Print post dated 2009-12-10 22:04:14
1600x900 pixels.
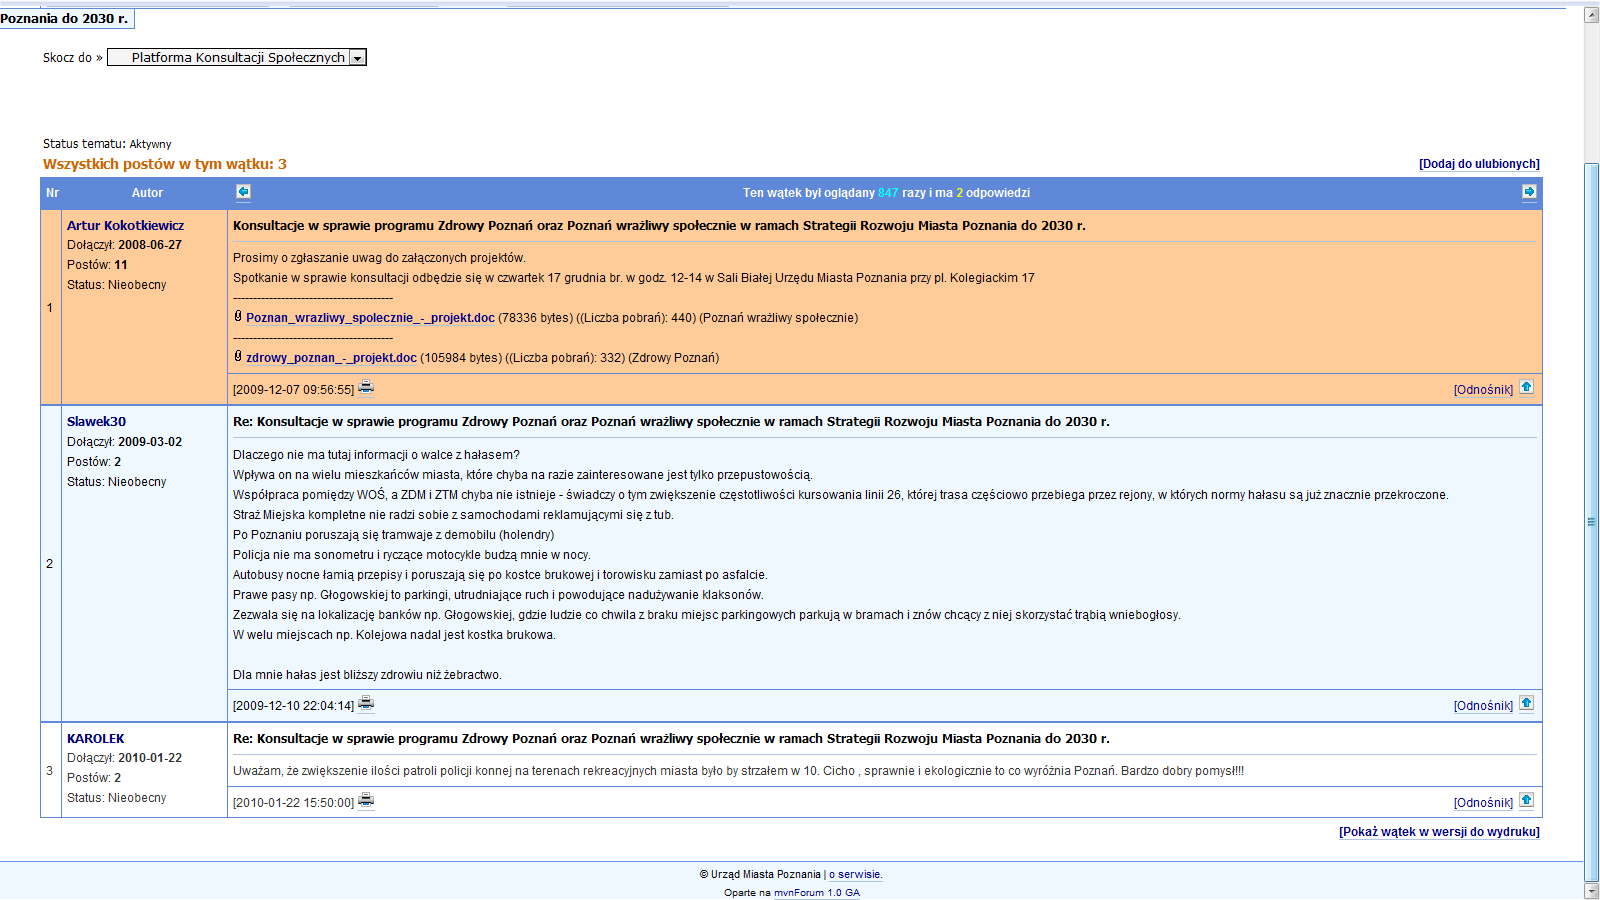[x=366, y=704]
